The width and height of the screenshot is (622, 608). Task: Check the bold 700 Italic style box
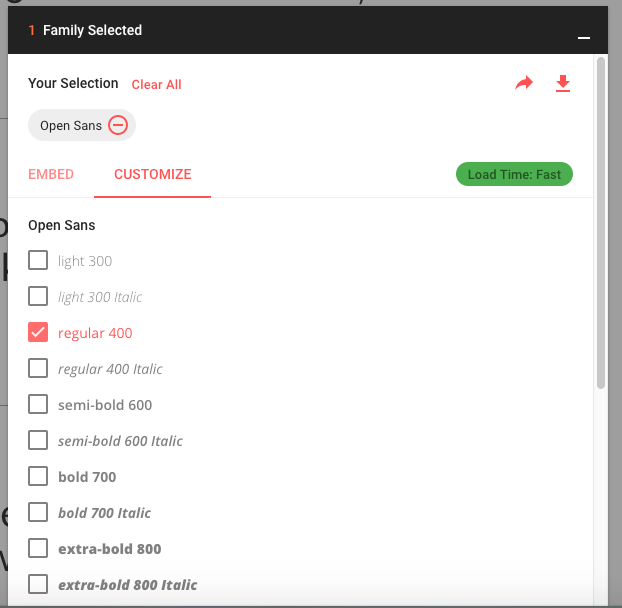(38, 512)
